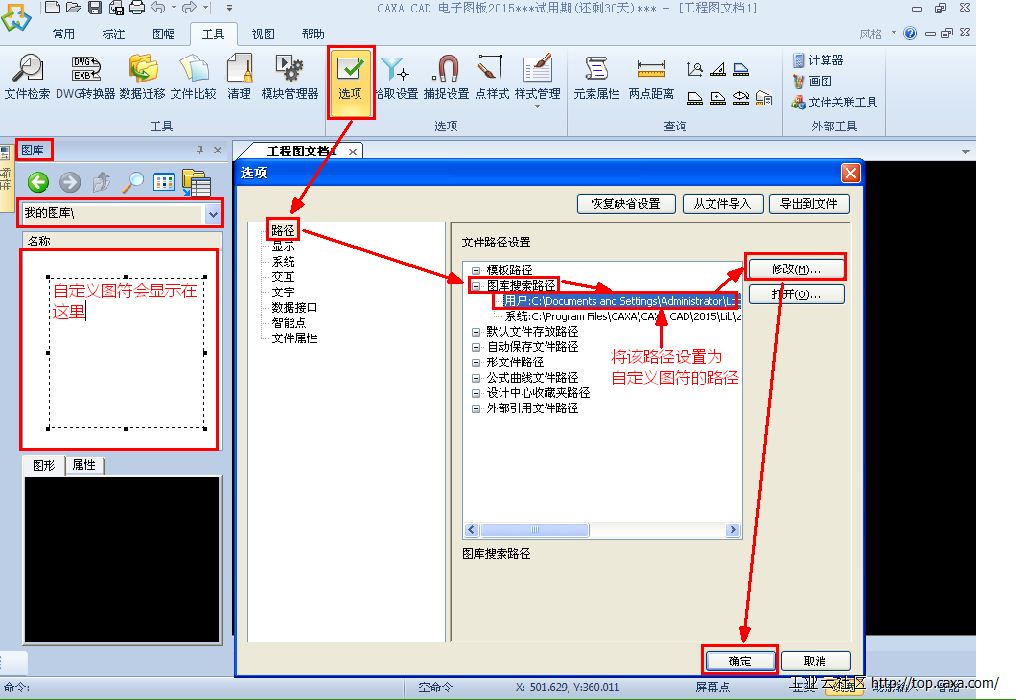Click the 修改(M)... button
This screenshot has height=700, width=1016.
796,268
